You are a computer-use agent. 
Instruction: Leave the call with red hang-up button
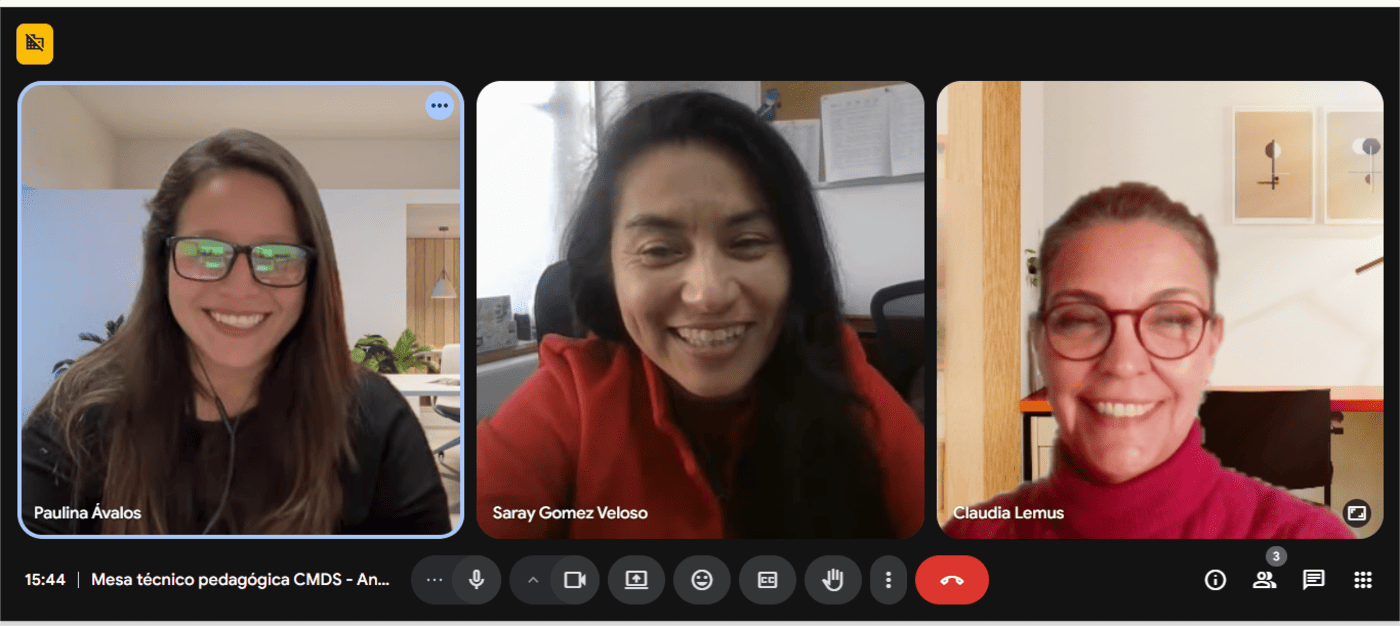point(952,580)
